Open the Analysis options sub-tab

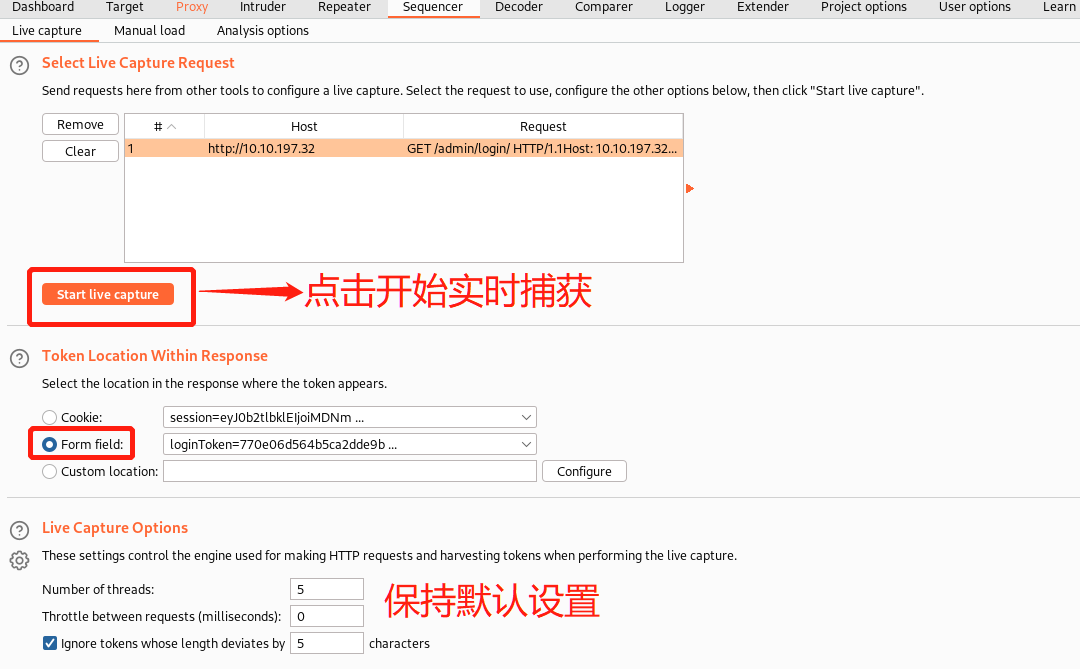tap(262, 30)
